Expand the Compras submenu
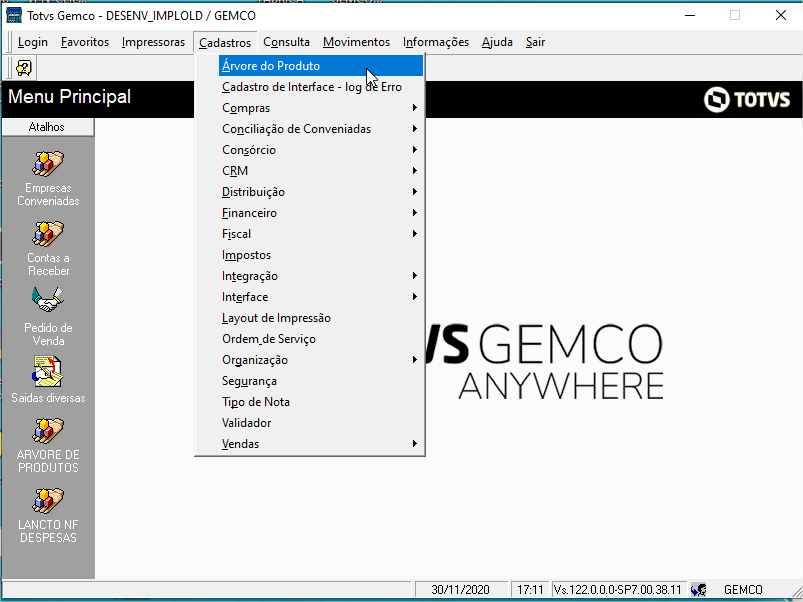This screenshot has height=602, width=803. 321,108
